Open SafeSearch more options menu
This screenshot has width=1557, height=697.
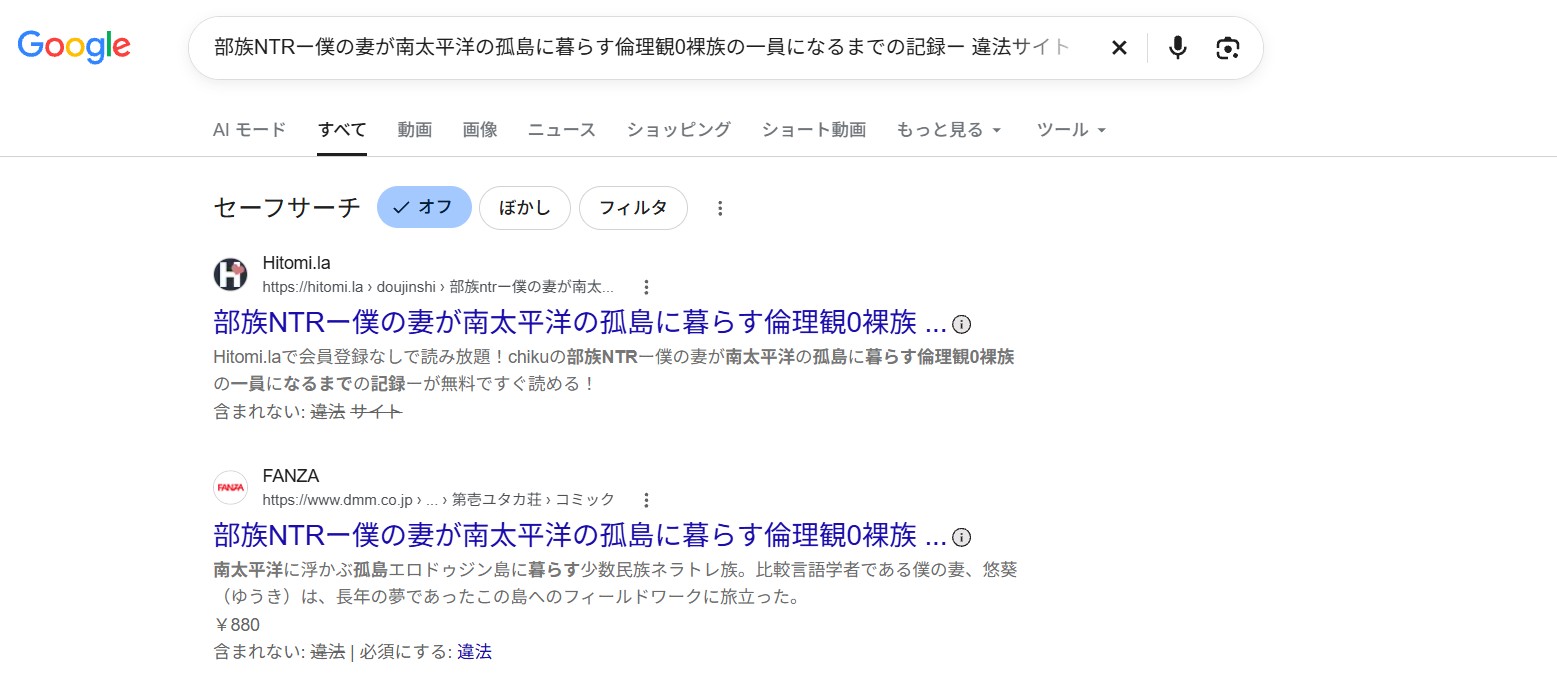[720, 208]
